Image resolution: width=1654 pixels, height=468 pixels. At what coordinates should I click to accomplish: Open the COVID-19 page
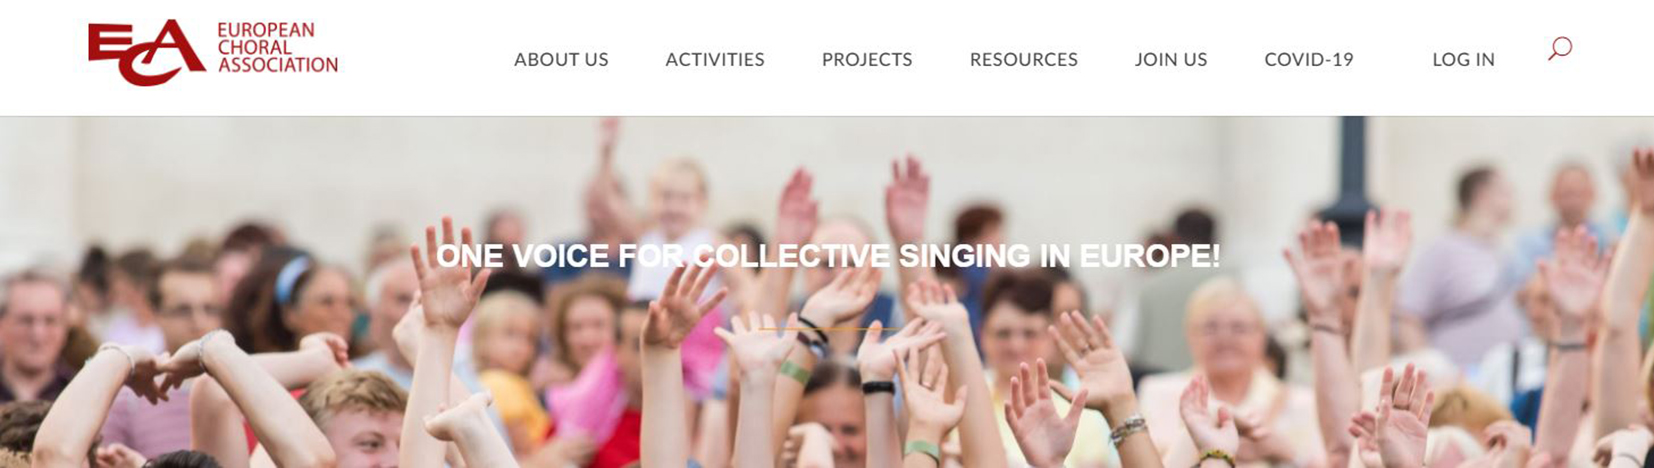(1309, 59)
